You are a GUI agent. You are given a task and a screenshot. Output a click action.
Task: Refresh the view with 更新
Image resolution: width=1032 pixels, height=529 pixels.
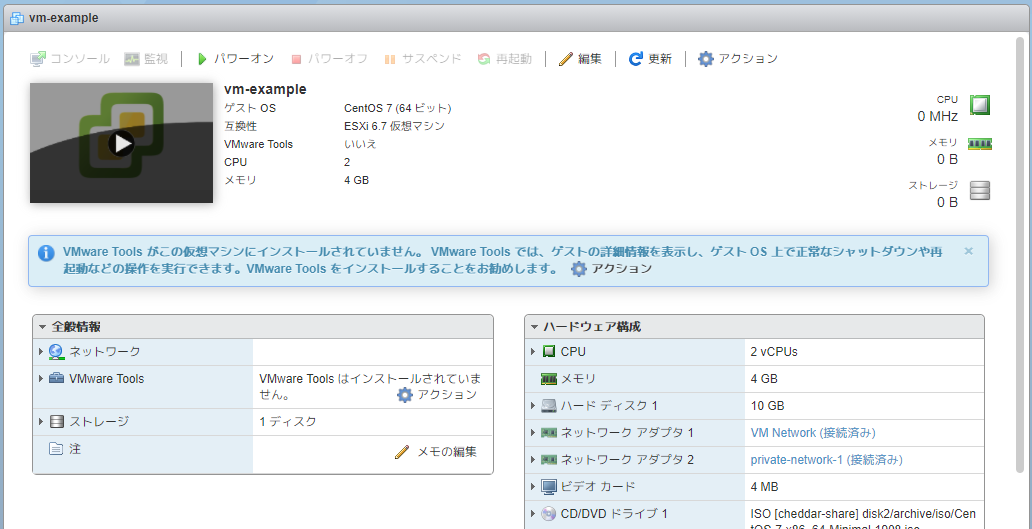(650, 59)
